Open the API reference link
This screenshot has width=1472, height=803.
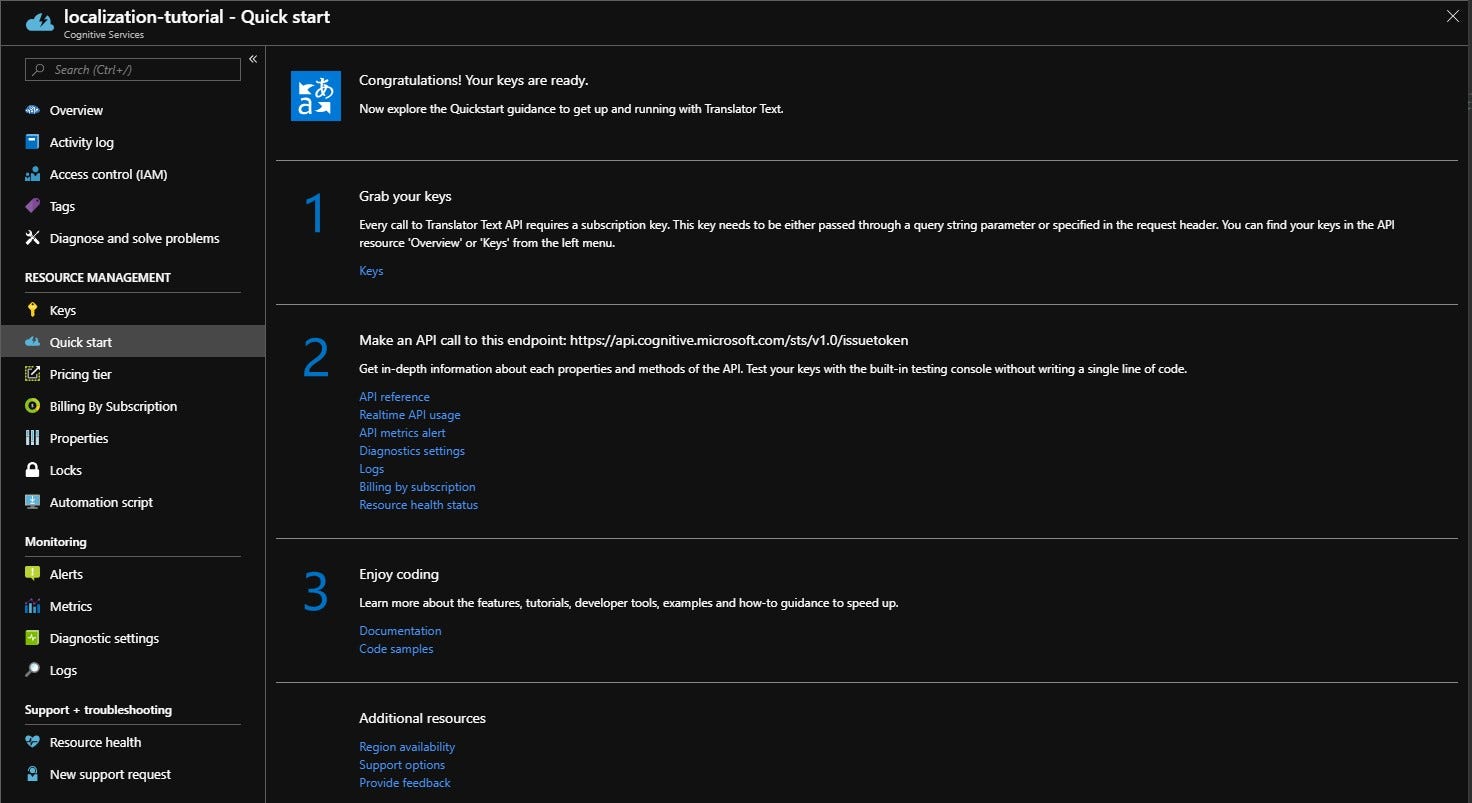[x=394, y=397]
